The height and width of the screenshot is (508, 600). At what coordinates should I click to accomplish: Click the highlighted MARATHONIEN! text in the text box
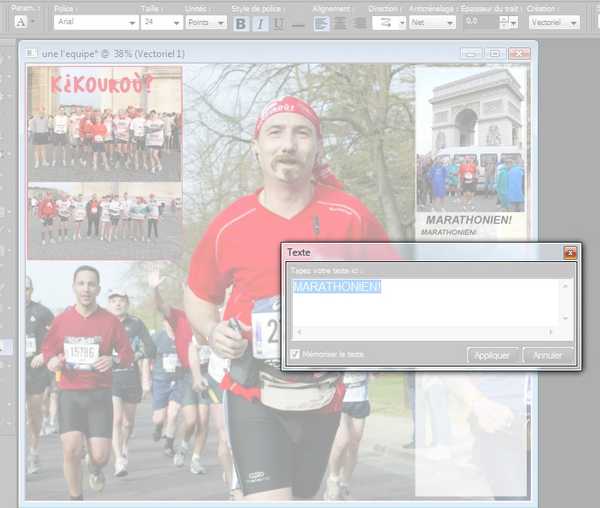point(337,286)
